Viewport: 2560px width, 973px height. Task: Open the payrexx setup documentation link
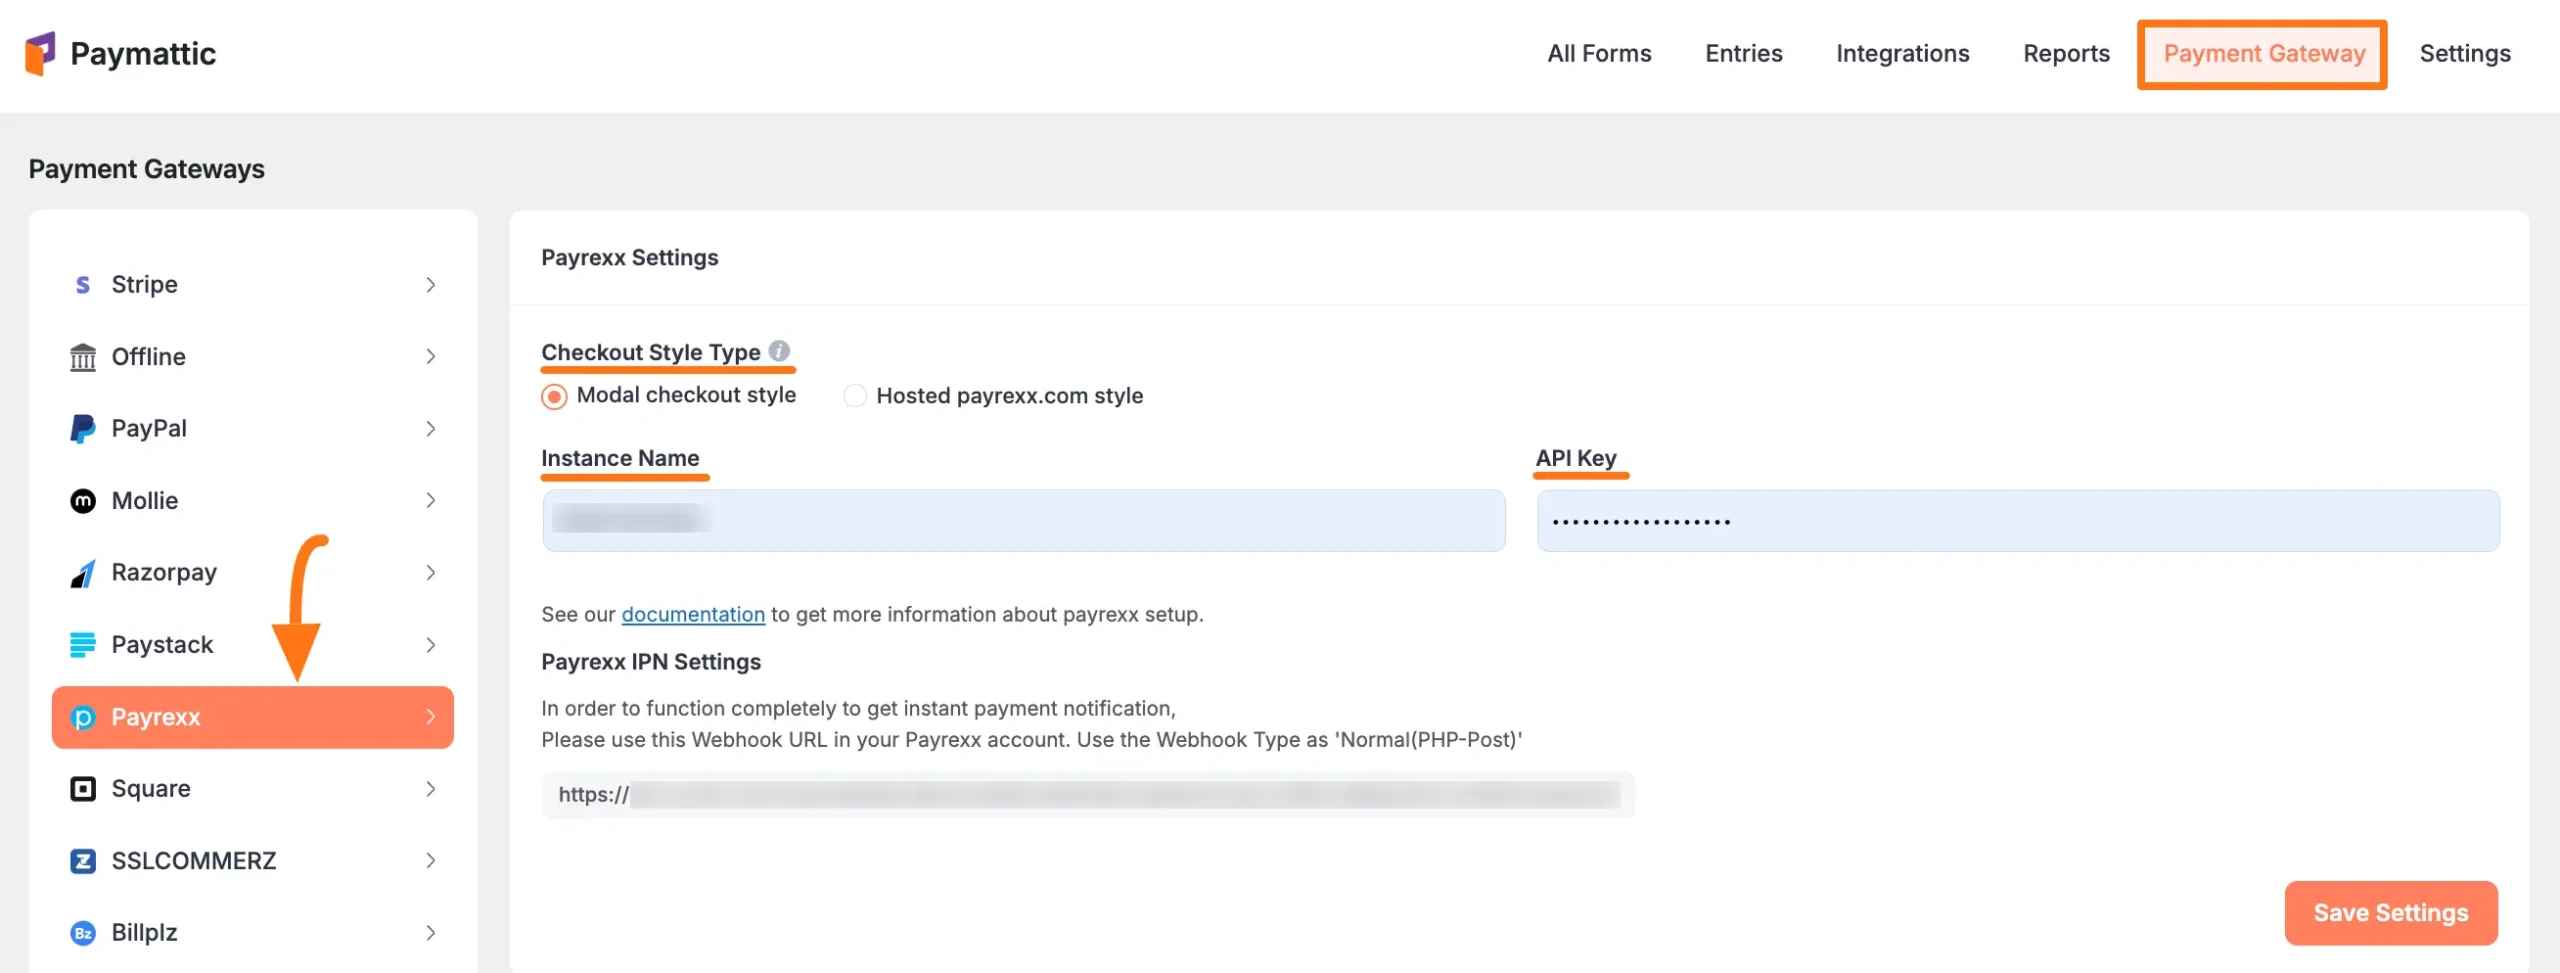coord(692,614)
